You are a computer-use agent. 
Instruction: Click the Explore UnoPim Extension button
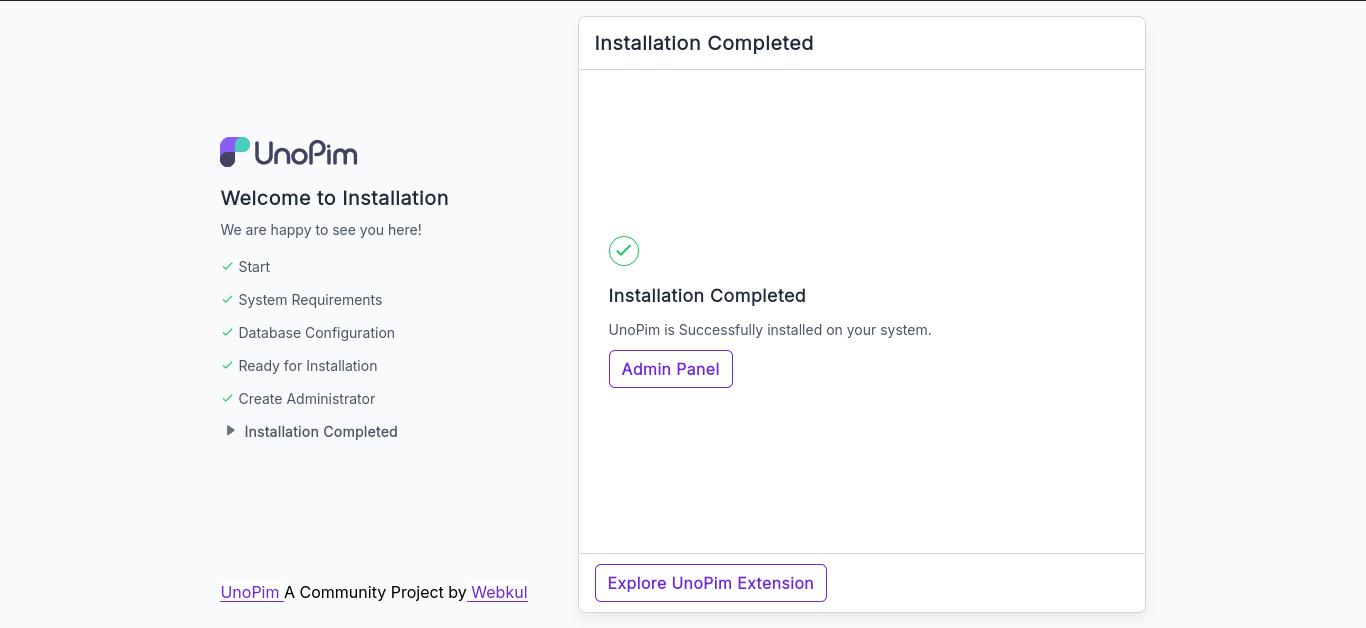click(711, 583)
